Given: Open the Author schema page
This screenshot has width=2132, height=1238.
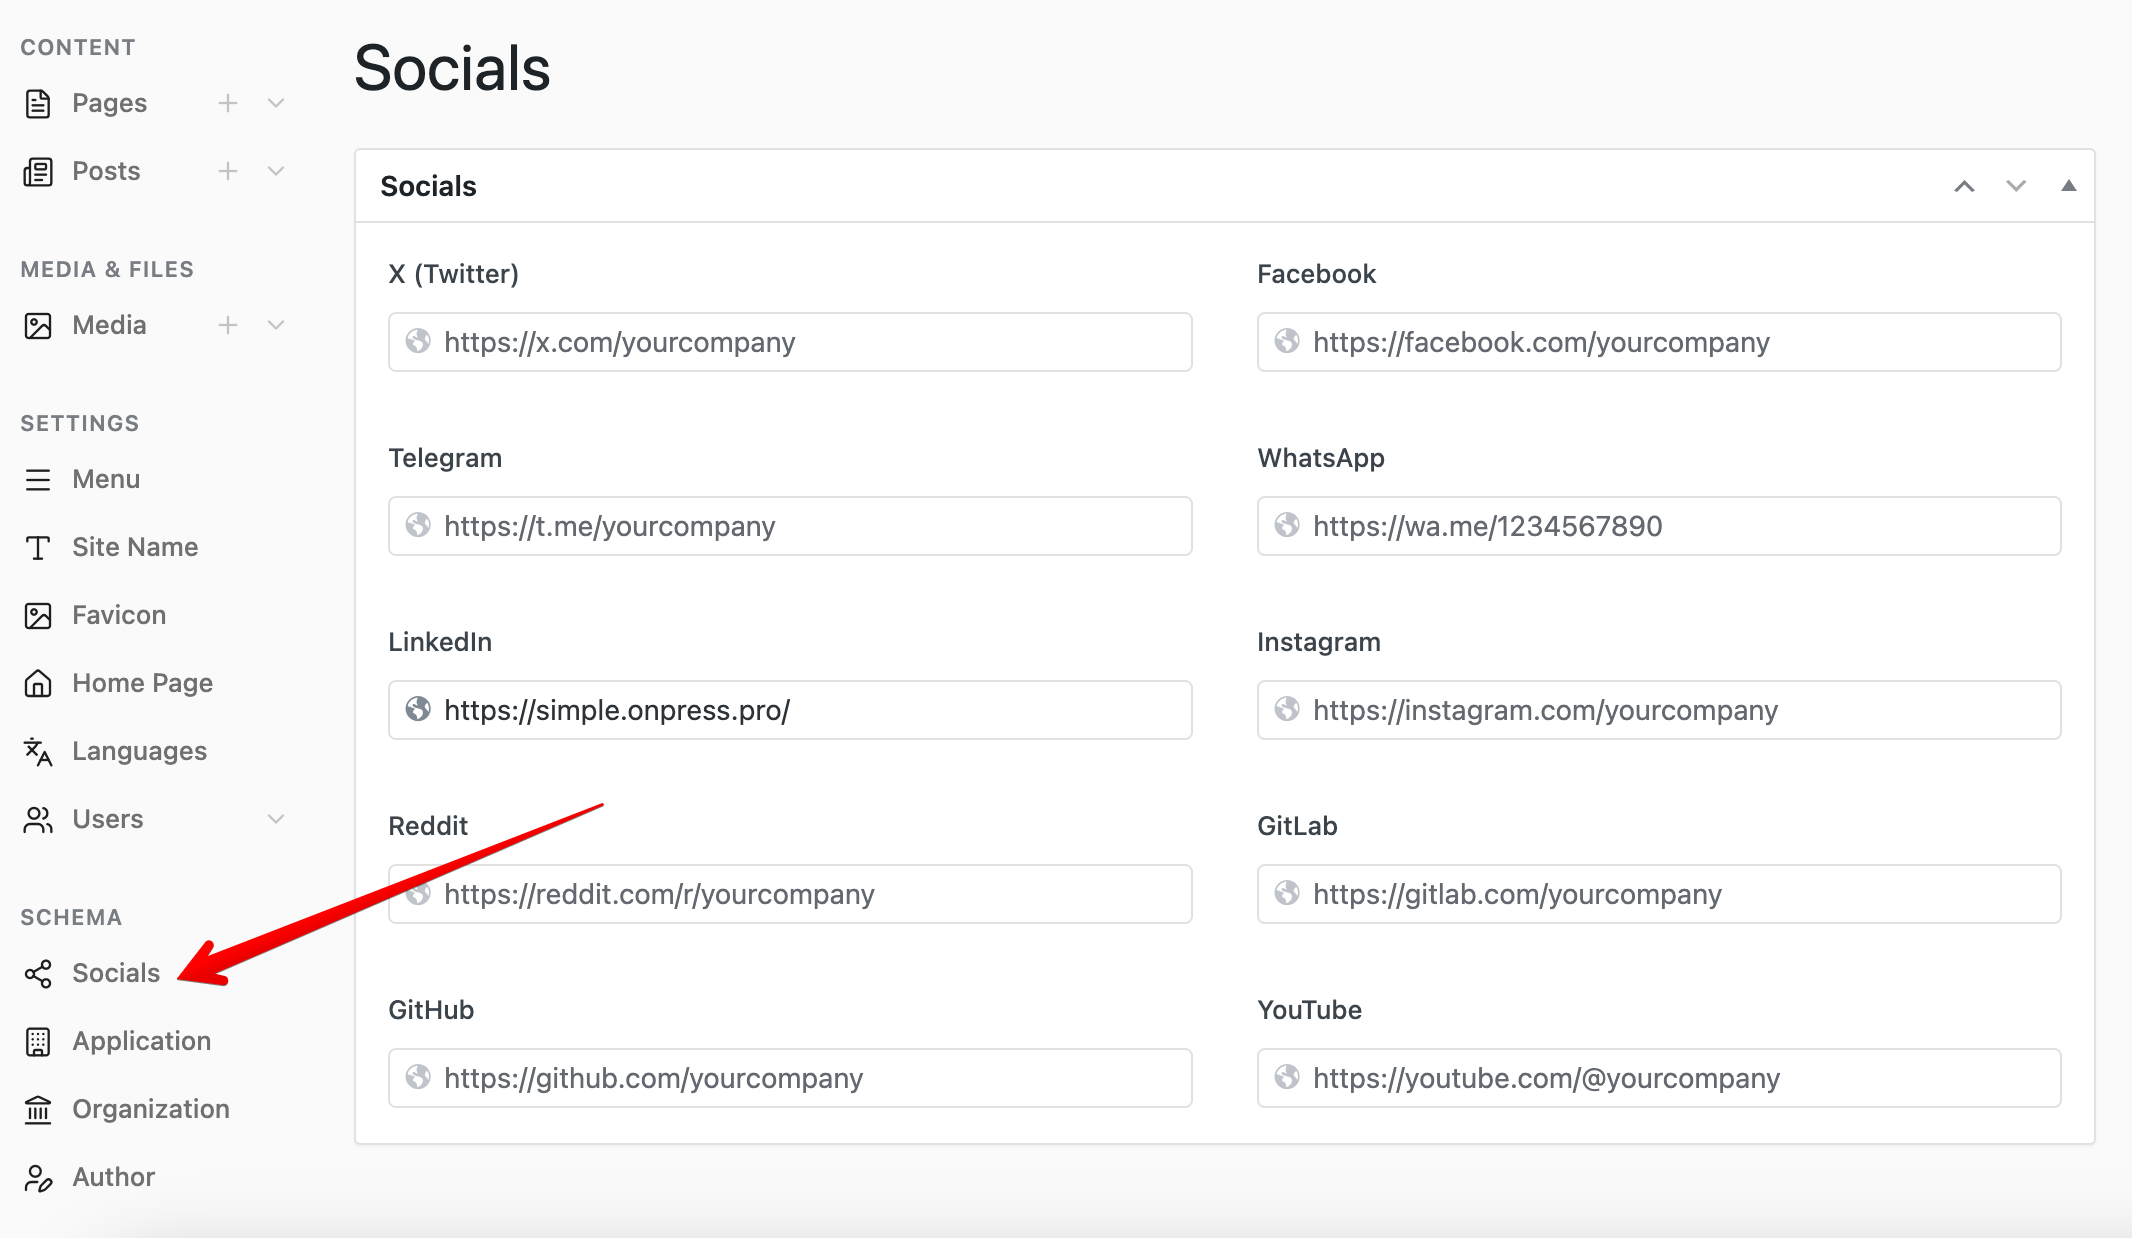Looking at the screenshot, I should point(113,1177).
